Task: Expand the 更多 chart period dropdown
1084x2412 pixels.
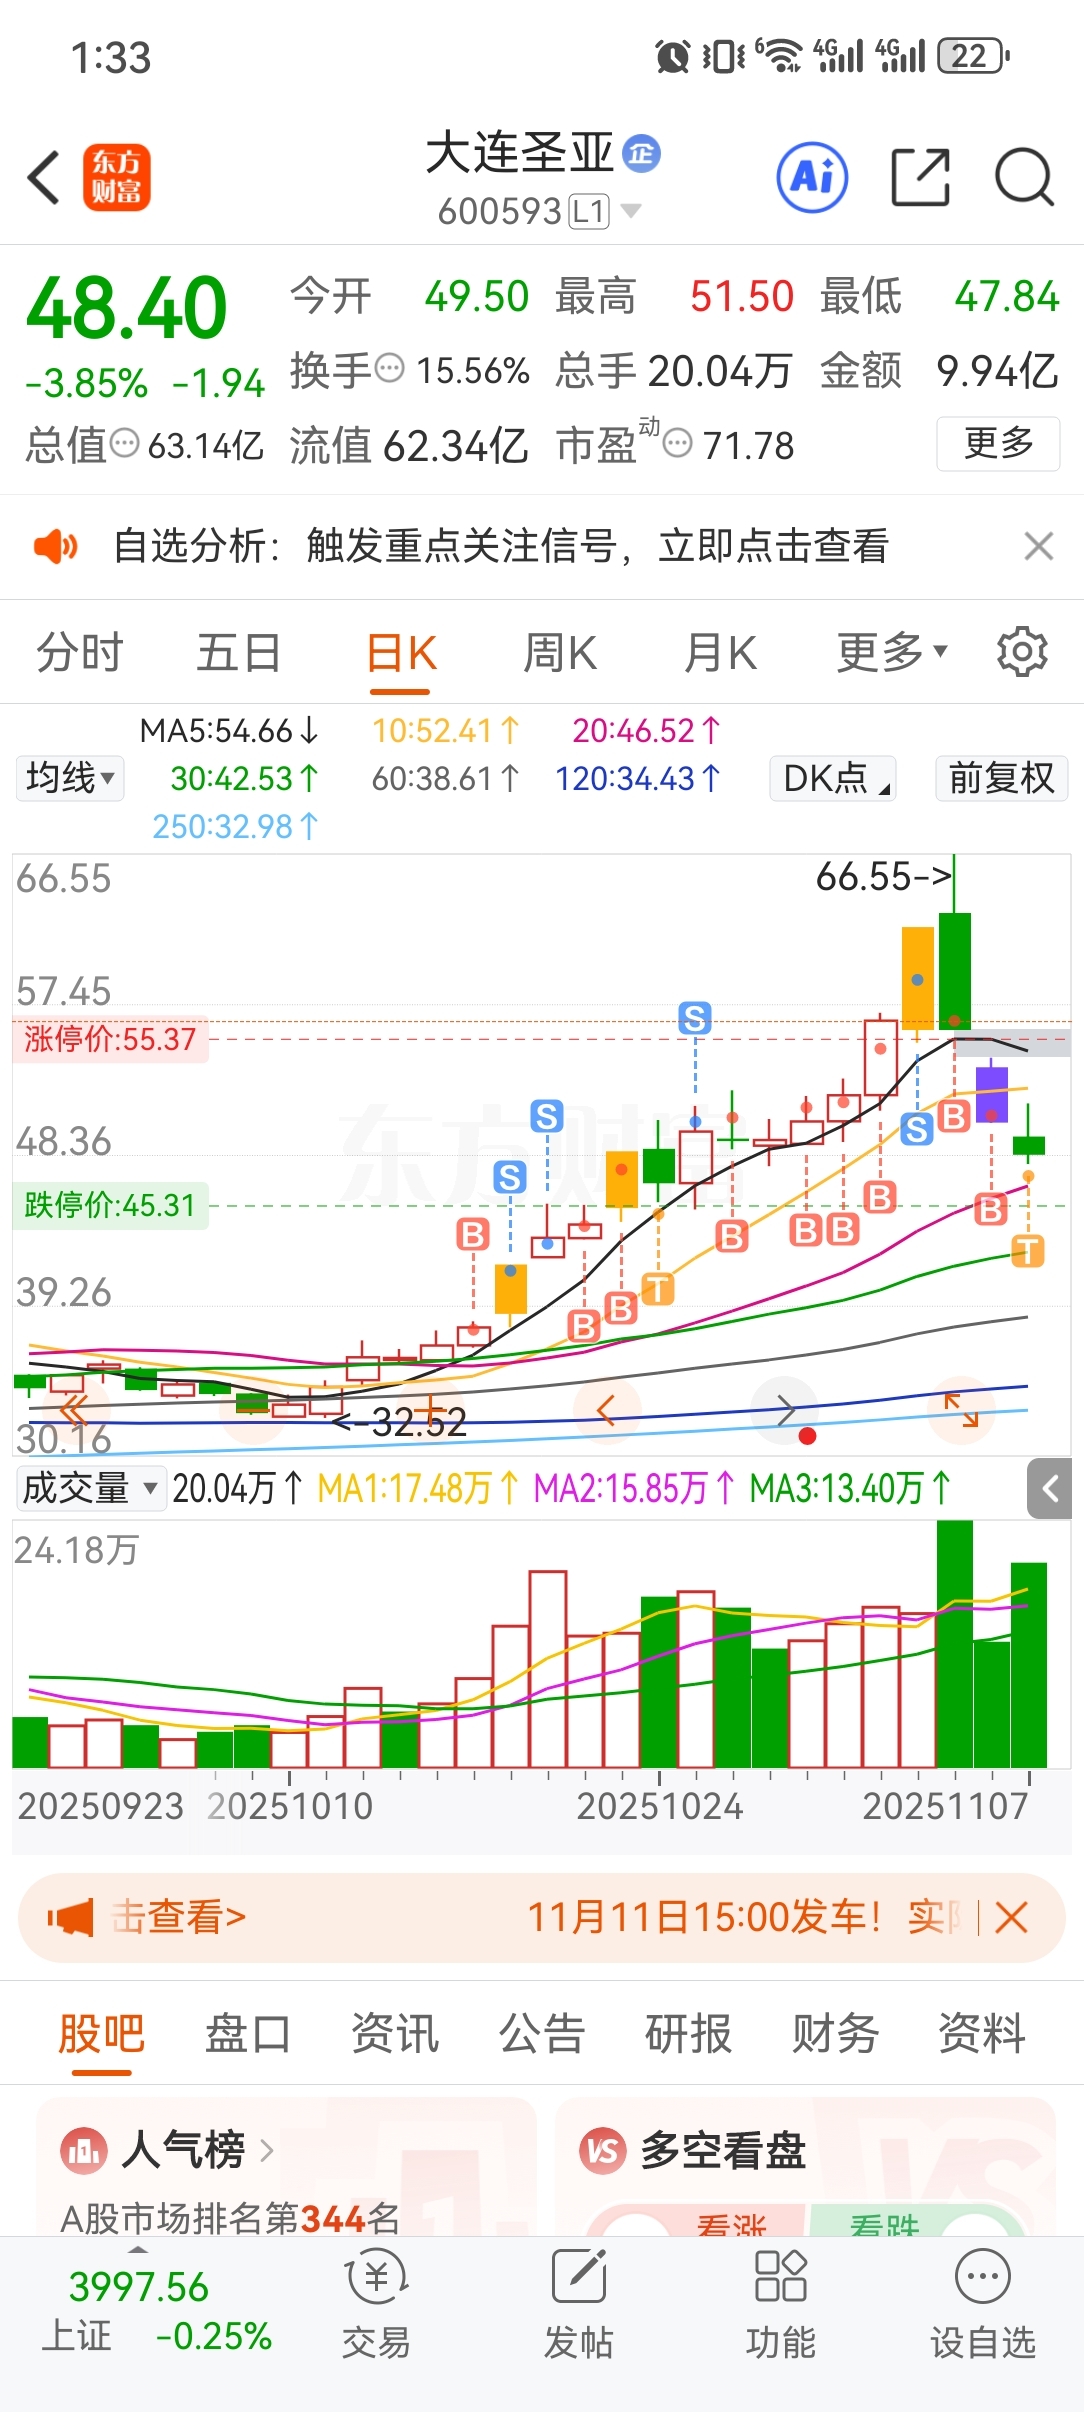Action: 892,652
